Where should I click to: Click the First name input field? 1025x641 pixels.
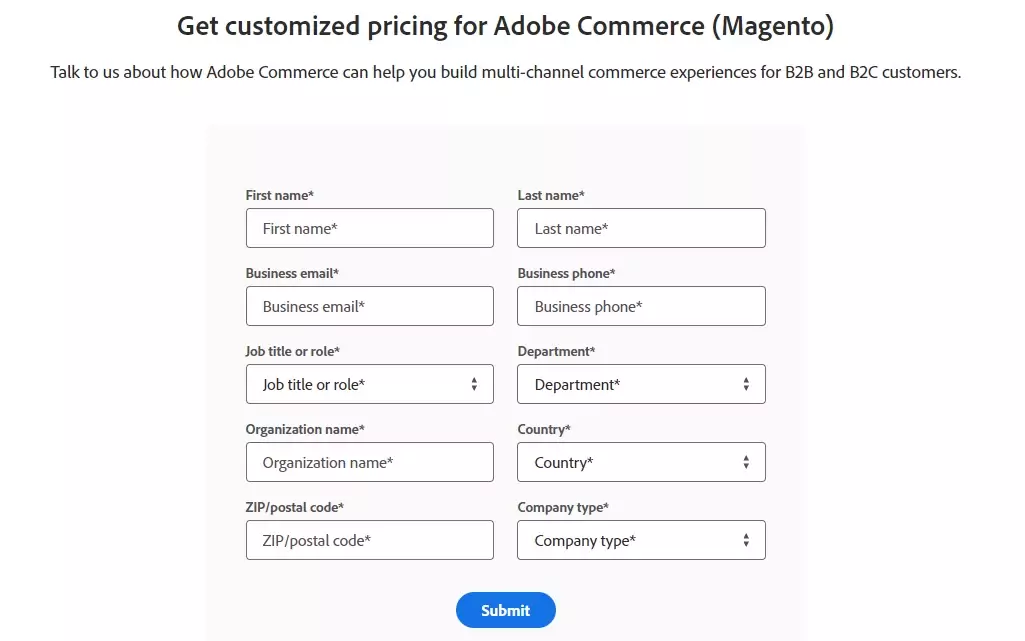(x=369, y=228)
